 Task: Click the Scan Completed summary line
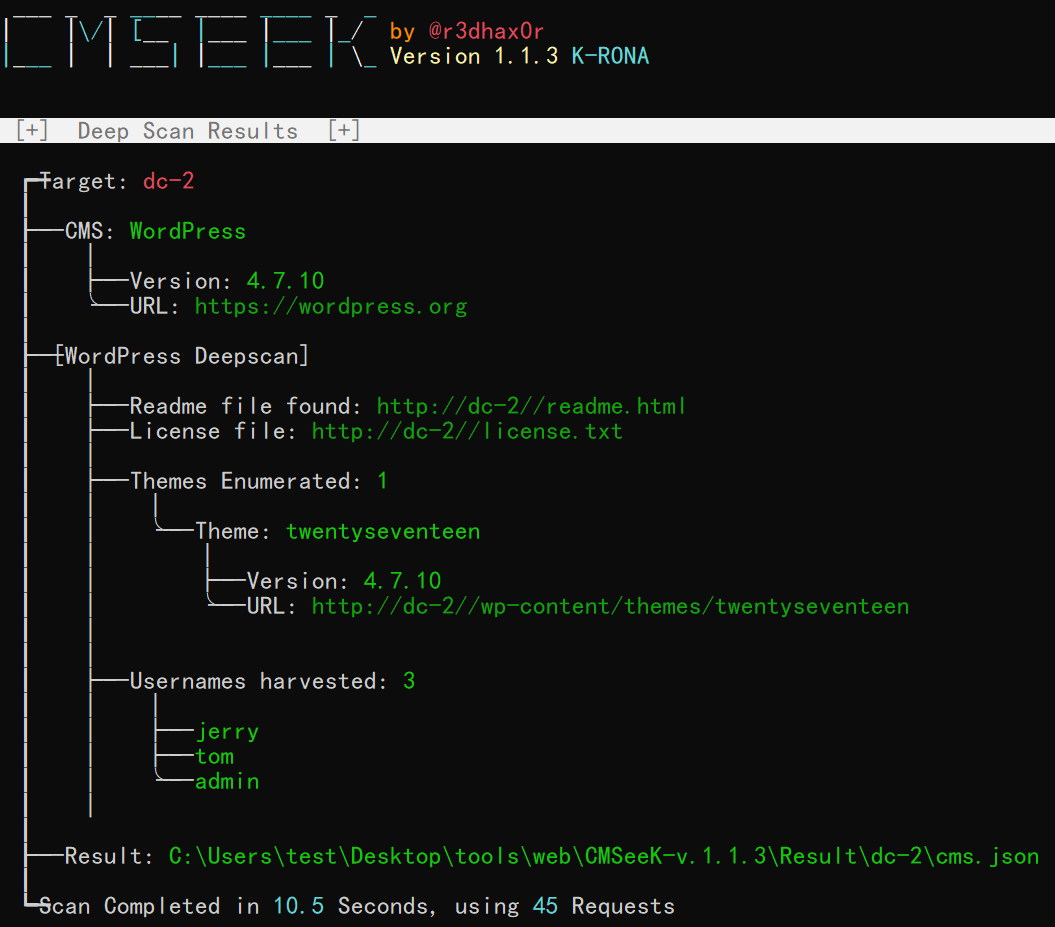coord(356,906)
